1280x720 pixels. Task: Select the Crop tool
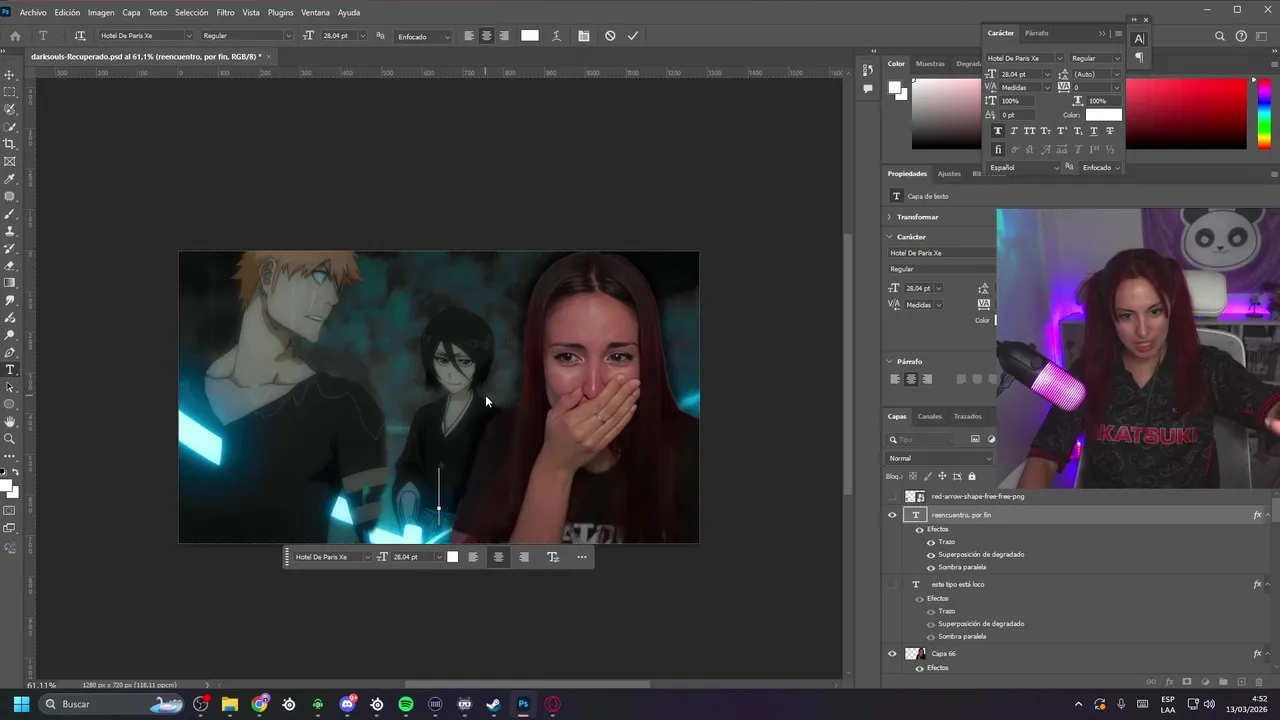[x=10, y=144]
